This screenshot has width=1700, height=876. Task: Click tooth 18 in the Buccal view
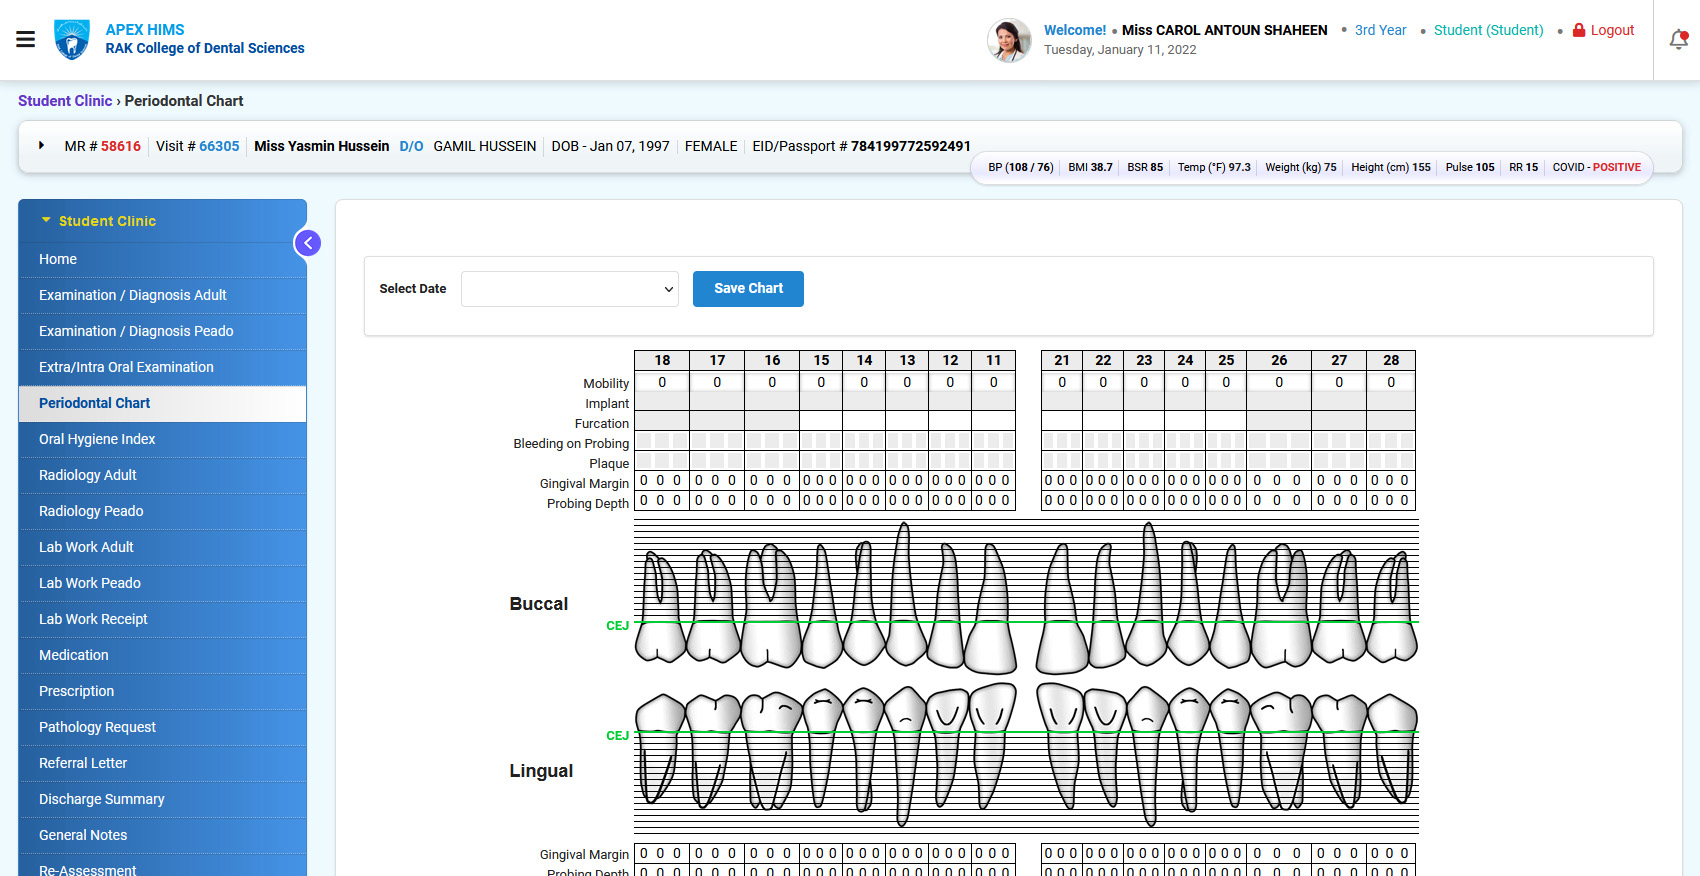660,606
